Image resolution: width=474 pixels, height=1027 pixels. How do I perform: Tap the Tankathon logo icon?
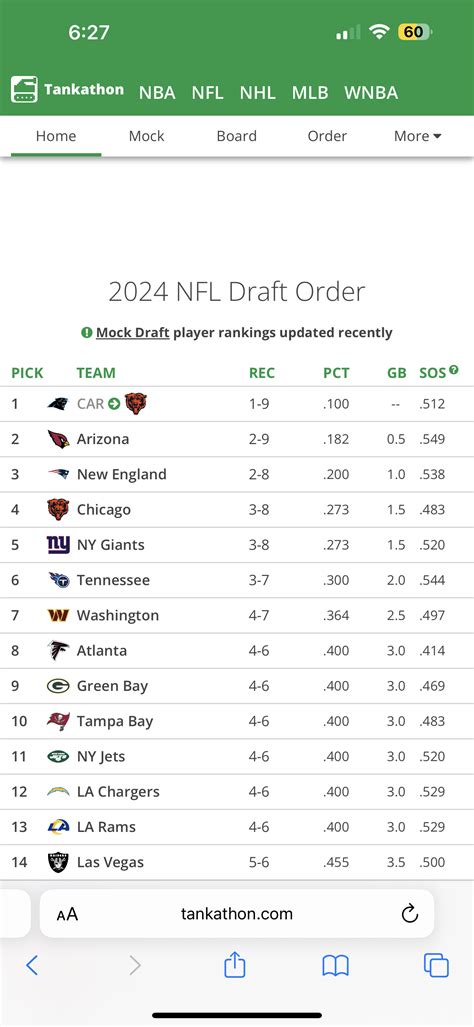pos(24,90)
